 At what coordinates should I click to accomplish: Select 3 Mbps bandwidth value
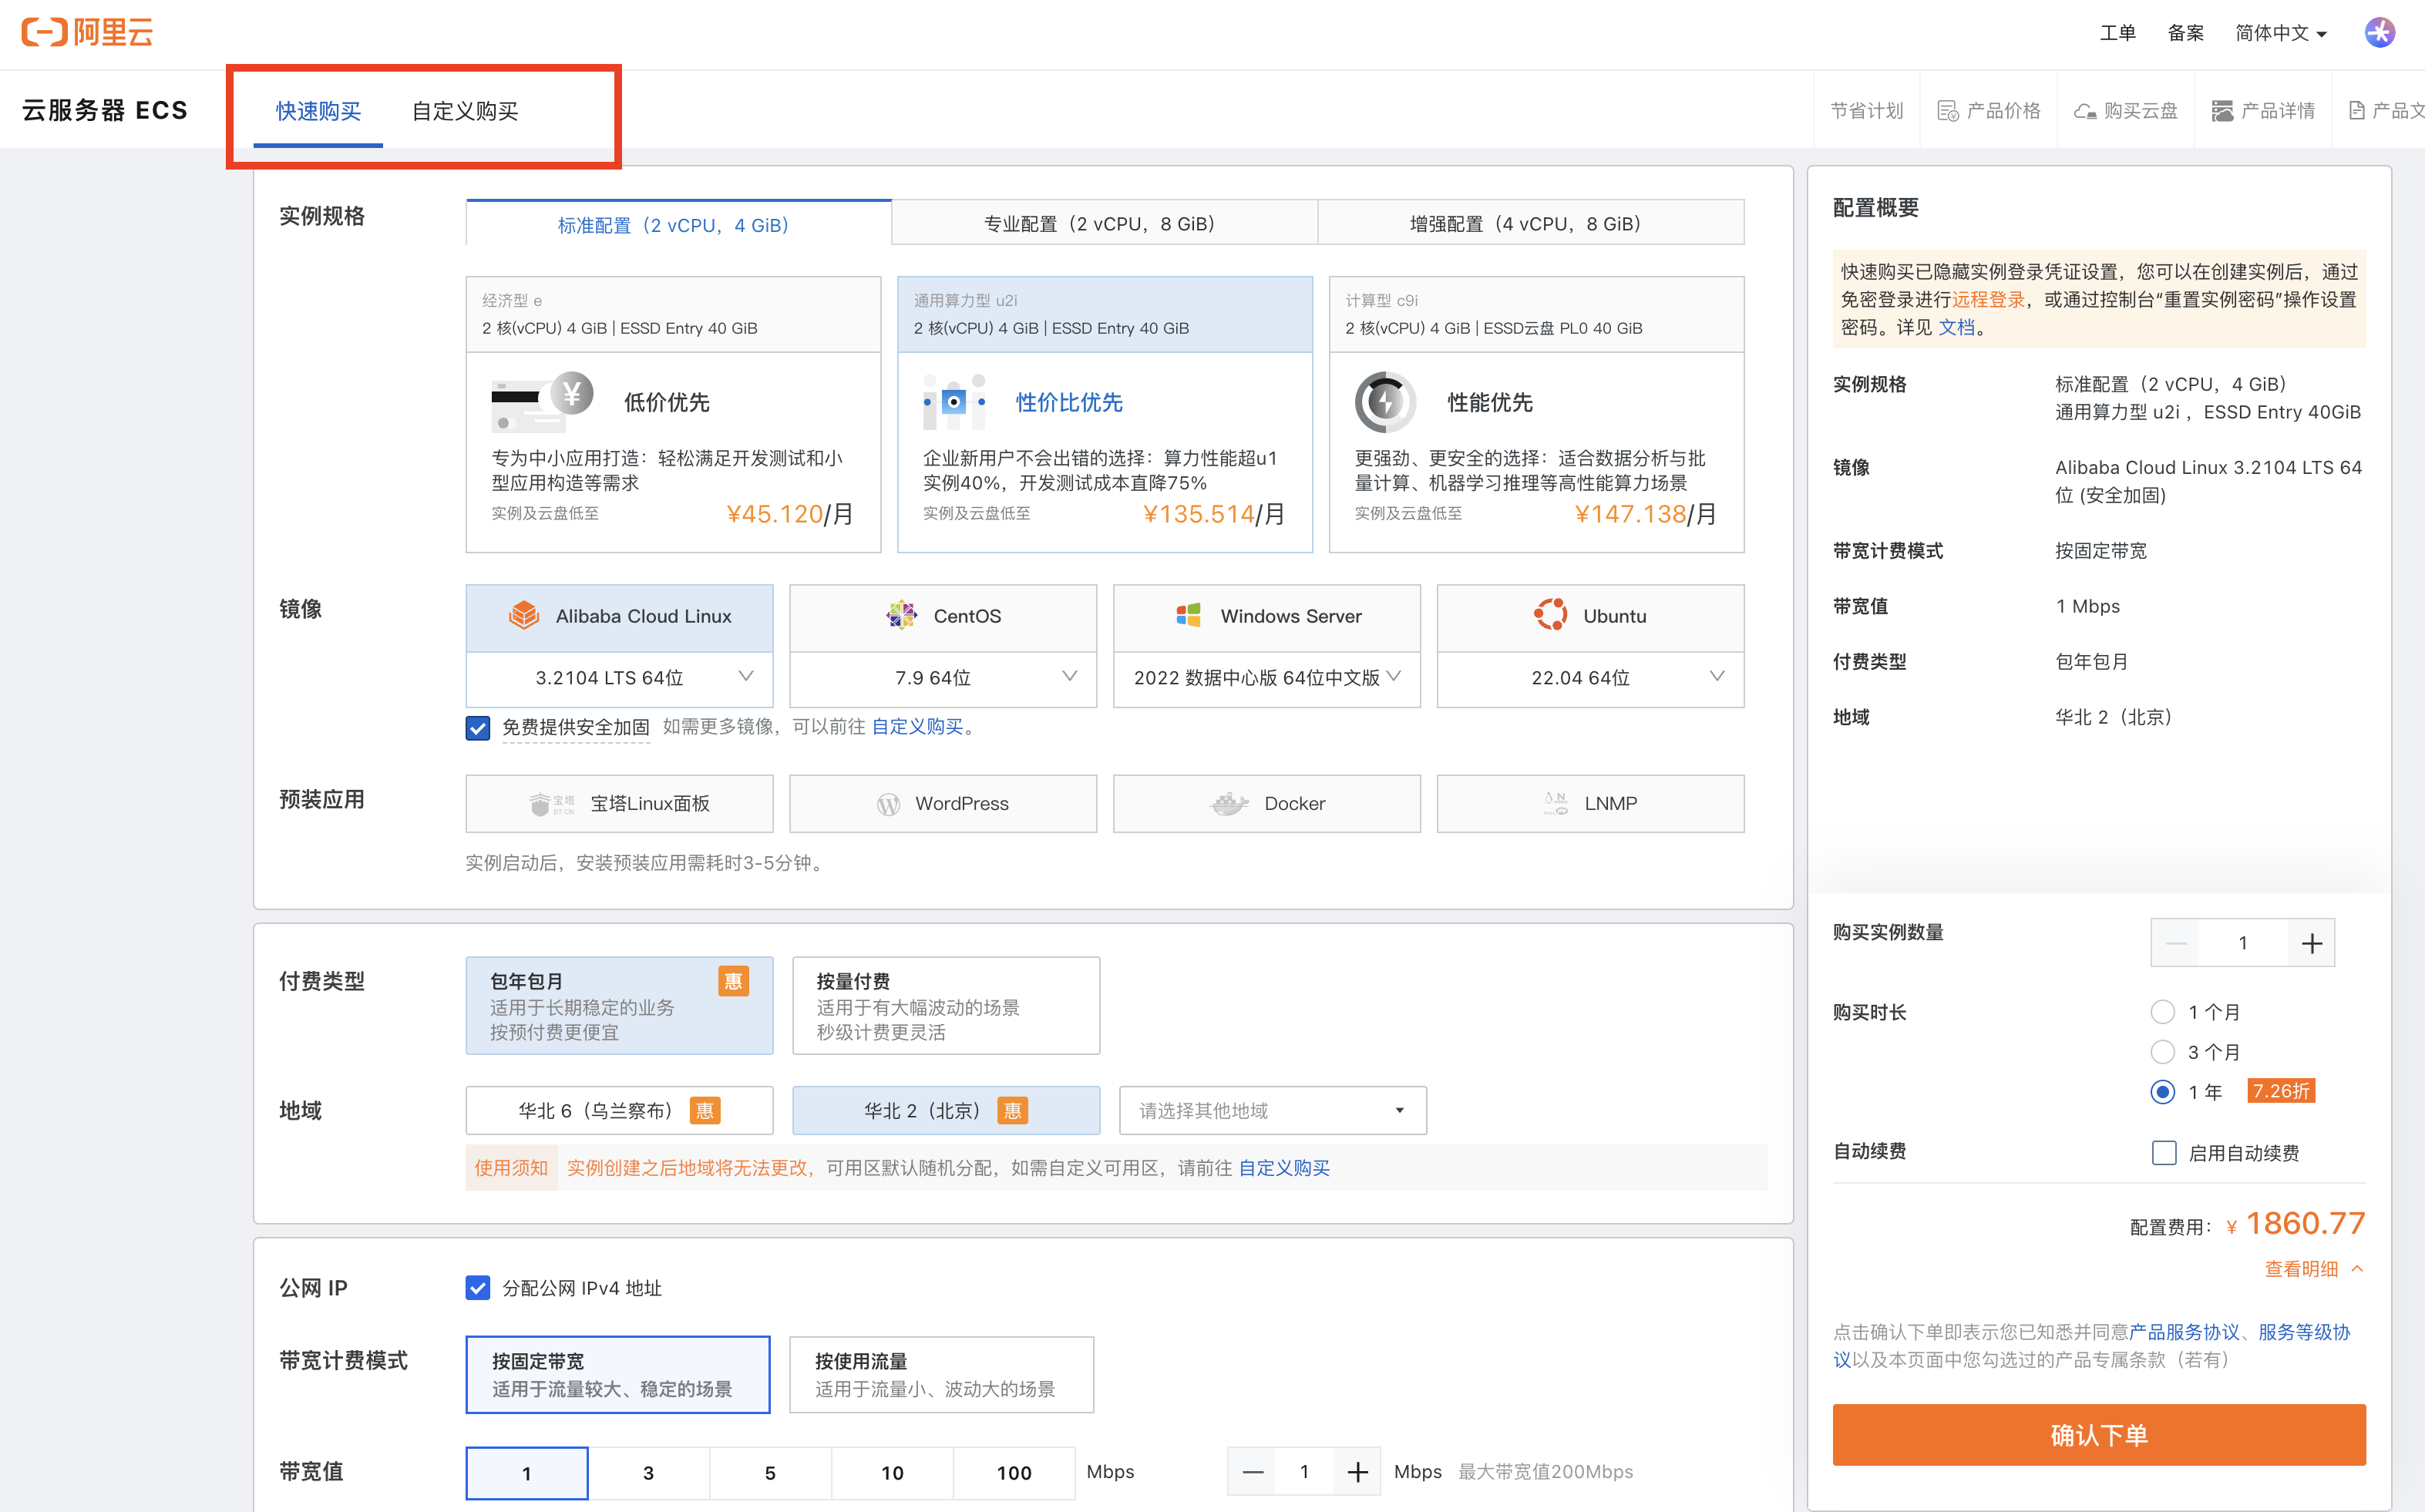pyautogui.click(x=649, y=1473)
